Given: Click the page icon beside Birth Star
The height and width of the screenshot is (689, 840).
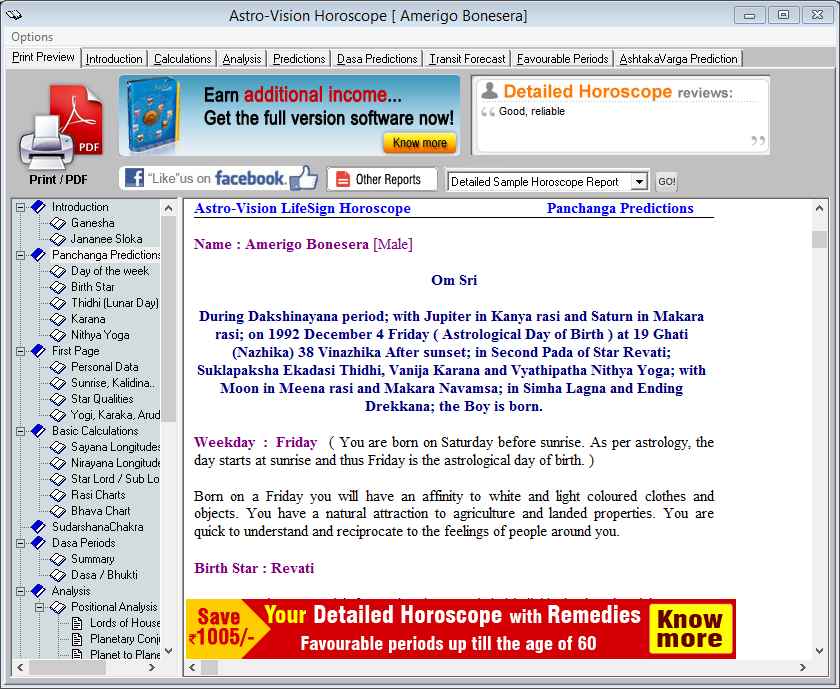Looking at the screenshot, I should click(x=58, y=287).
